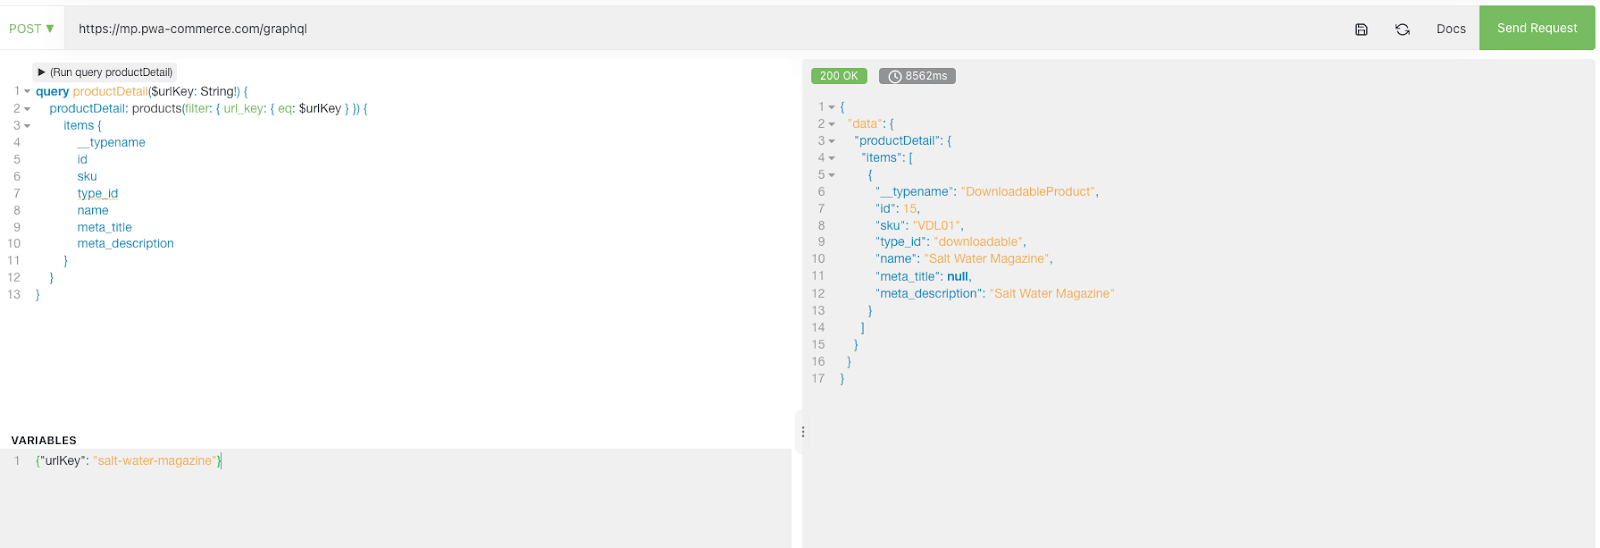Click the 8562ms response time badge
Image resolution: width=1600 pixels, height=548 pixels.
pos(917,76)
